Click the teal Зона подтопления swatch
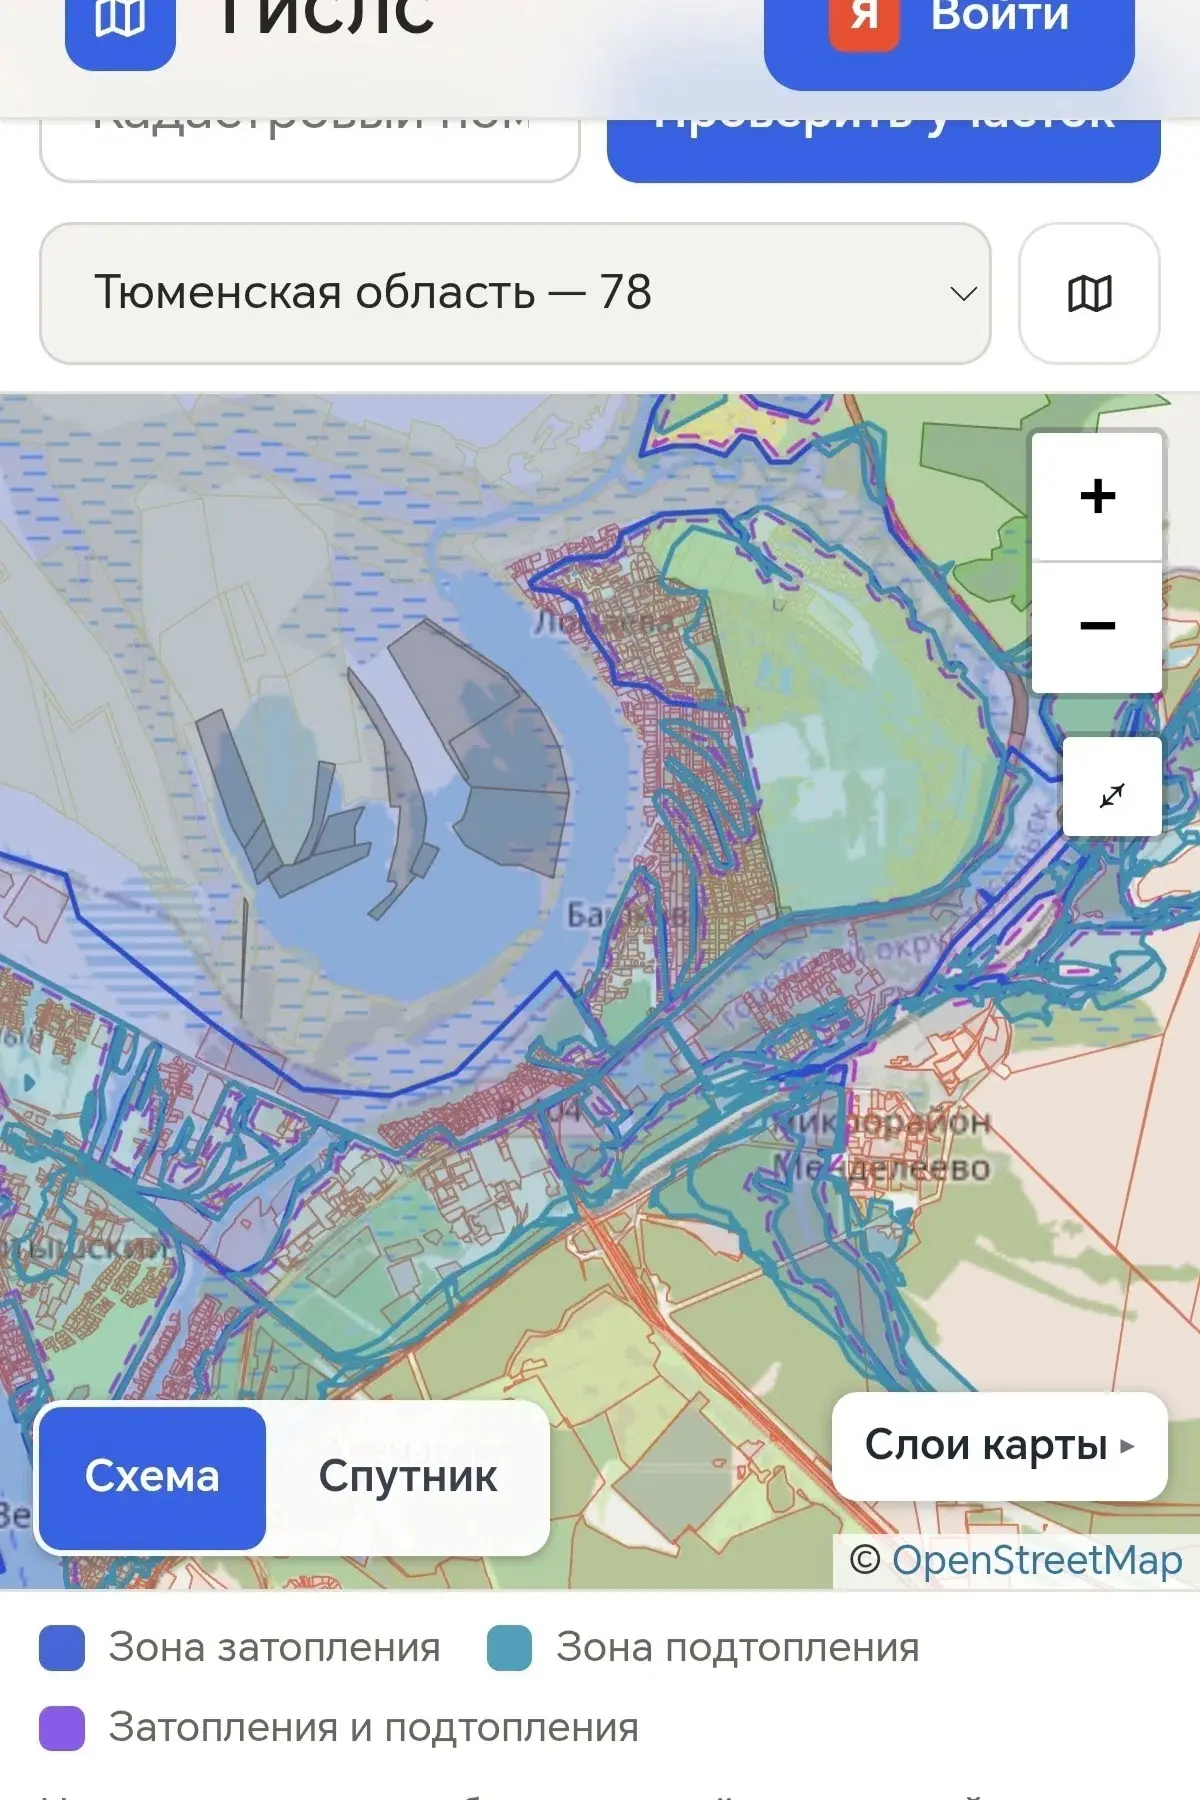 (509, 1648)
